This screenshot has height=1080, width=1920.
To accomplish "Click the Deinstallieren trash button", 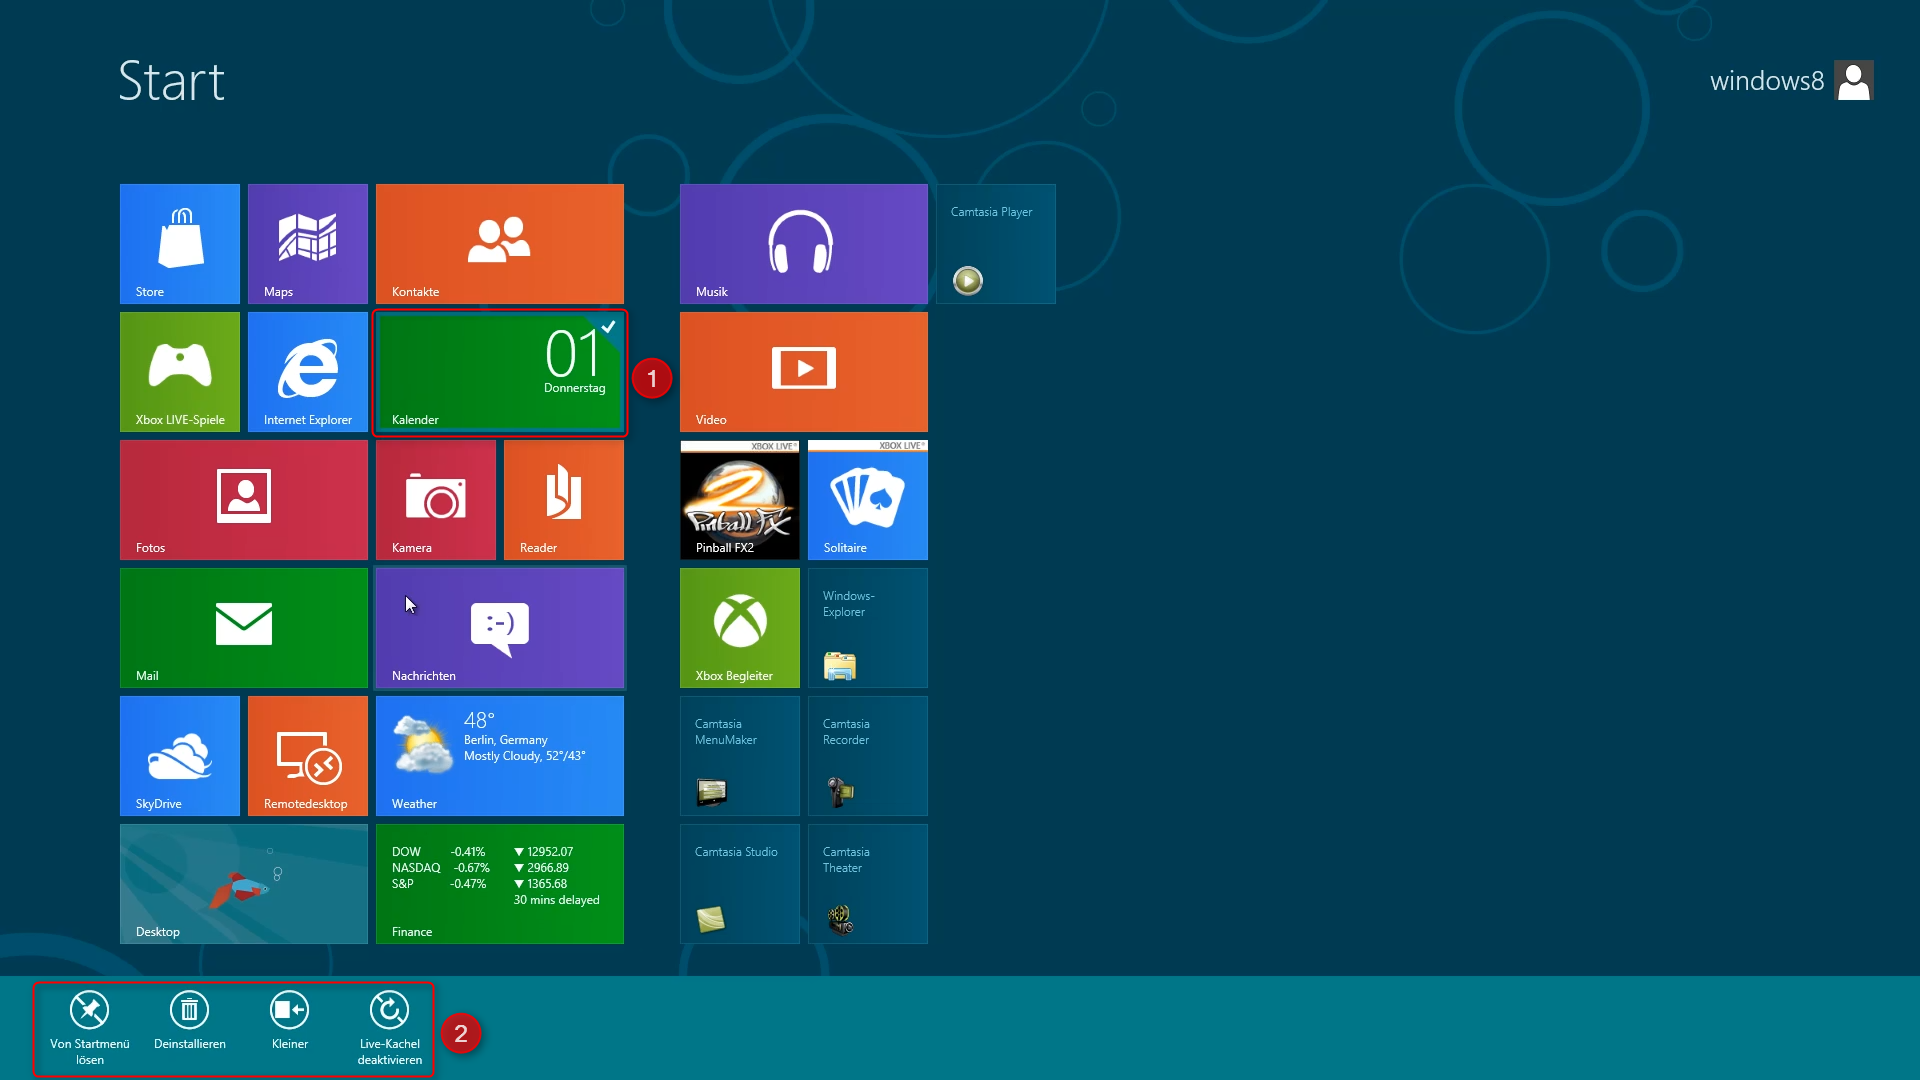I will point(190,1020).
